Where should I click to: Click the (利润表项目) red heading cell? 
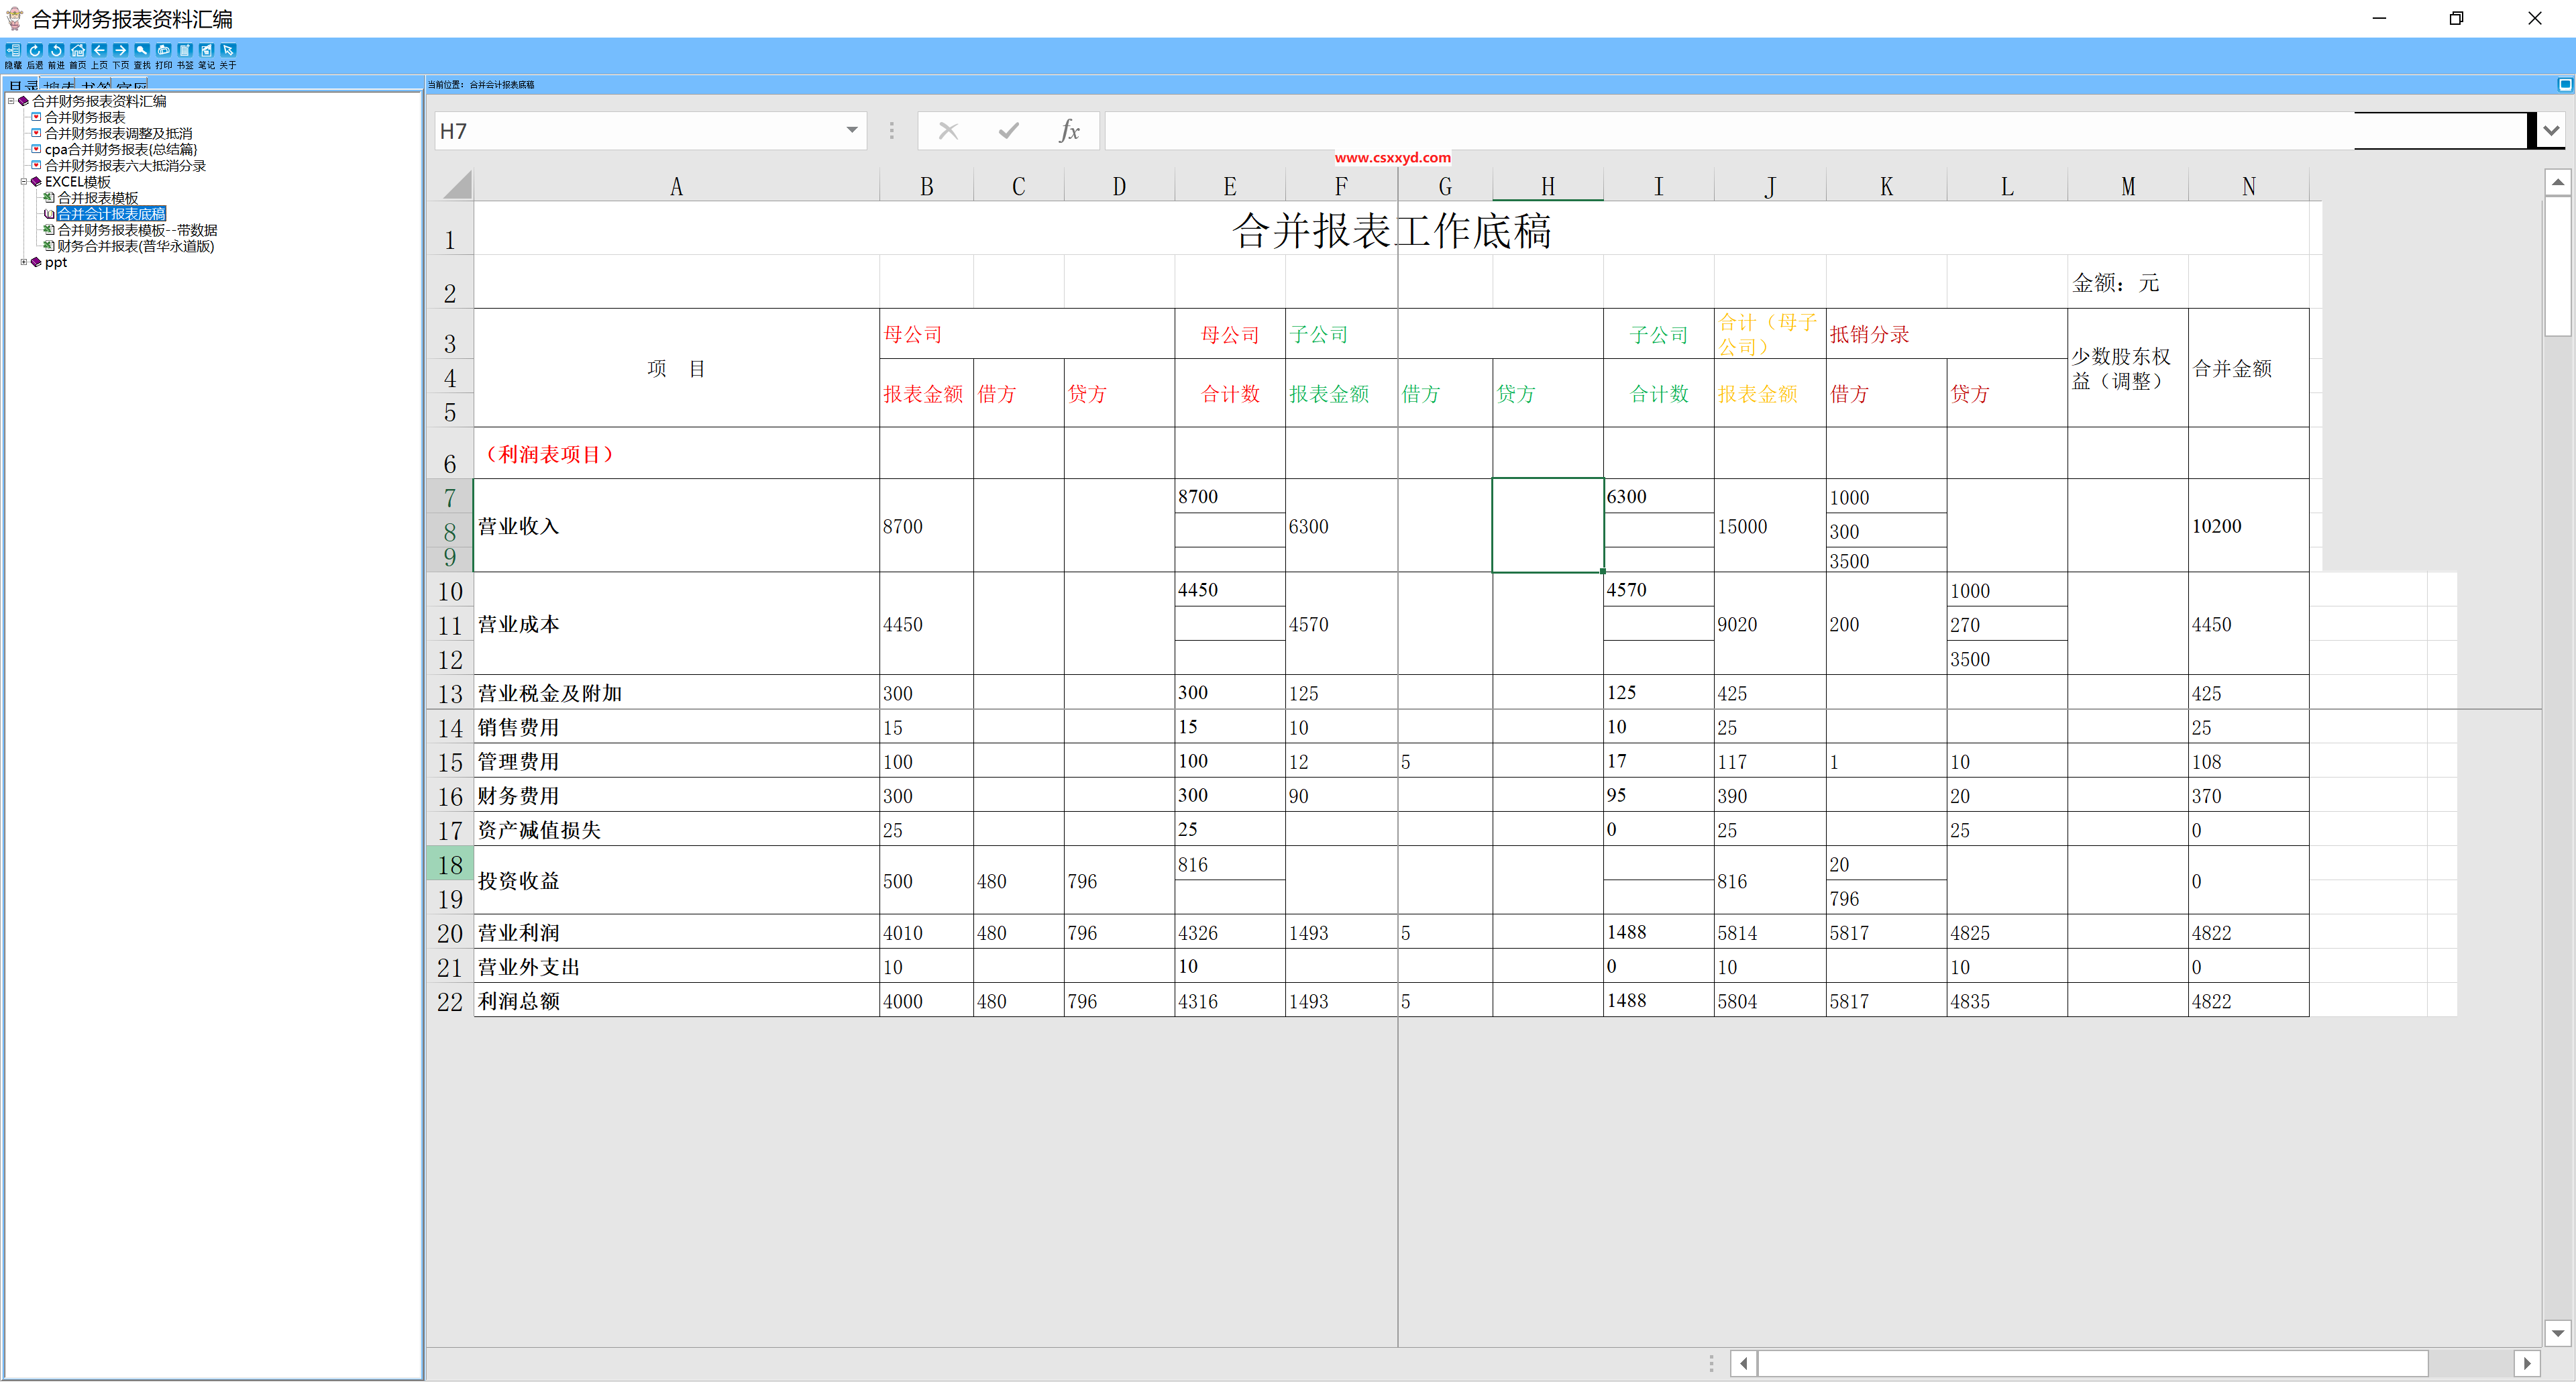pos(676,454)
